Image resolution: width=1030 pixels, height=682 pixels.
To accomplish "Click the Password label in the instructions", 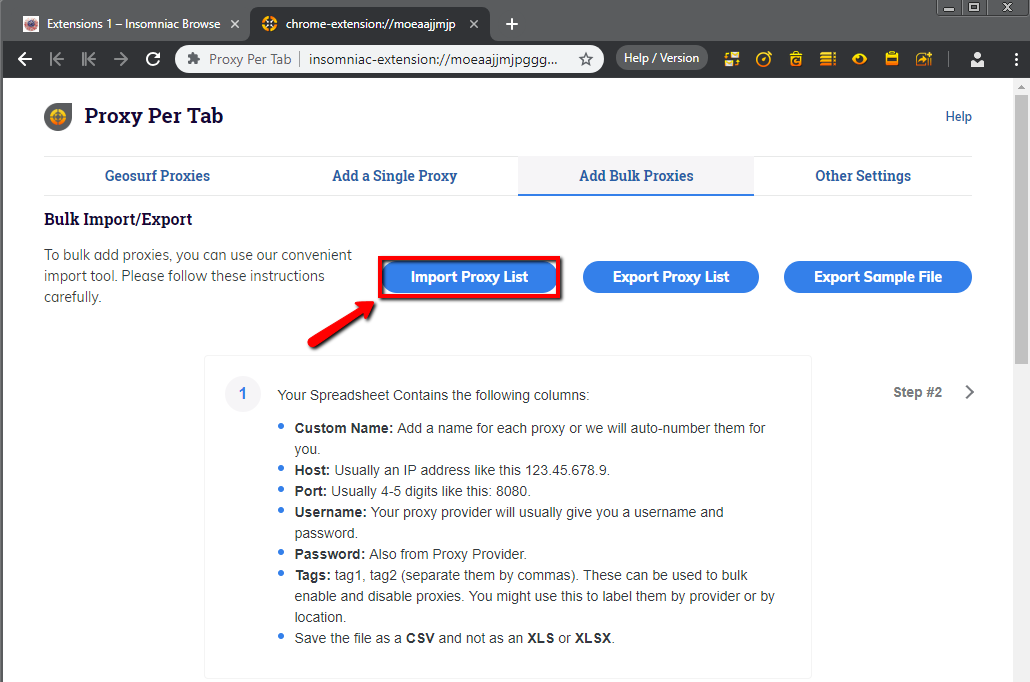I will point(330,555).
